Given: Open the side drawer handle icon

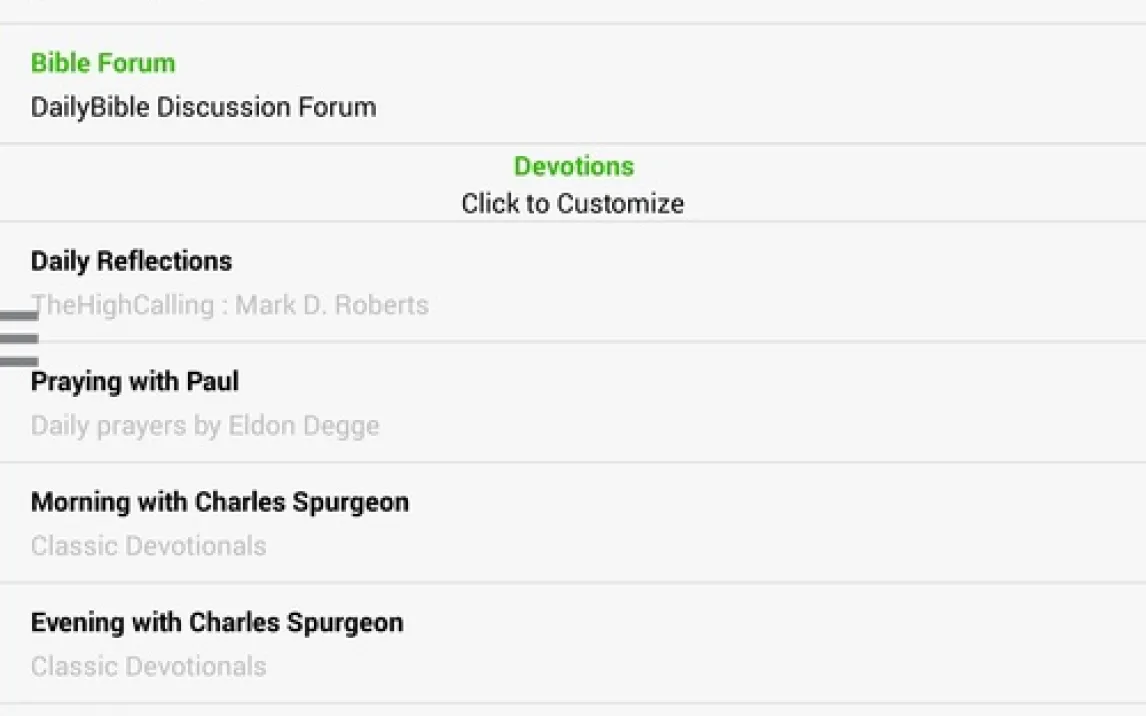Looking at the screenshot, I should click(18, 338).
